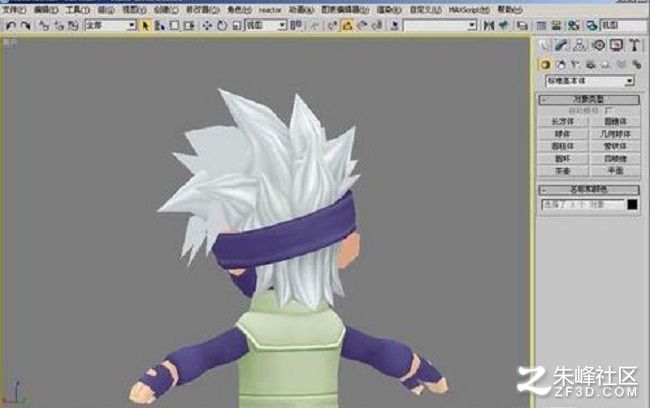Image resolution: width=650 pixels, height=408 pixels.
Task: Click the 圆锥体 cone button
Action: click(615, 121)
